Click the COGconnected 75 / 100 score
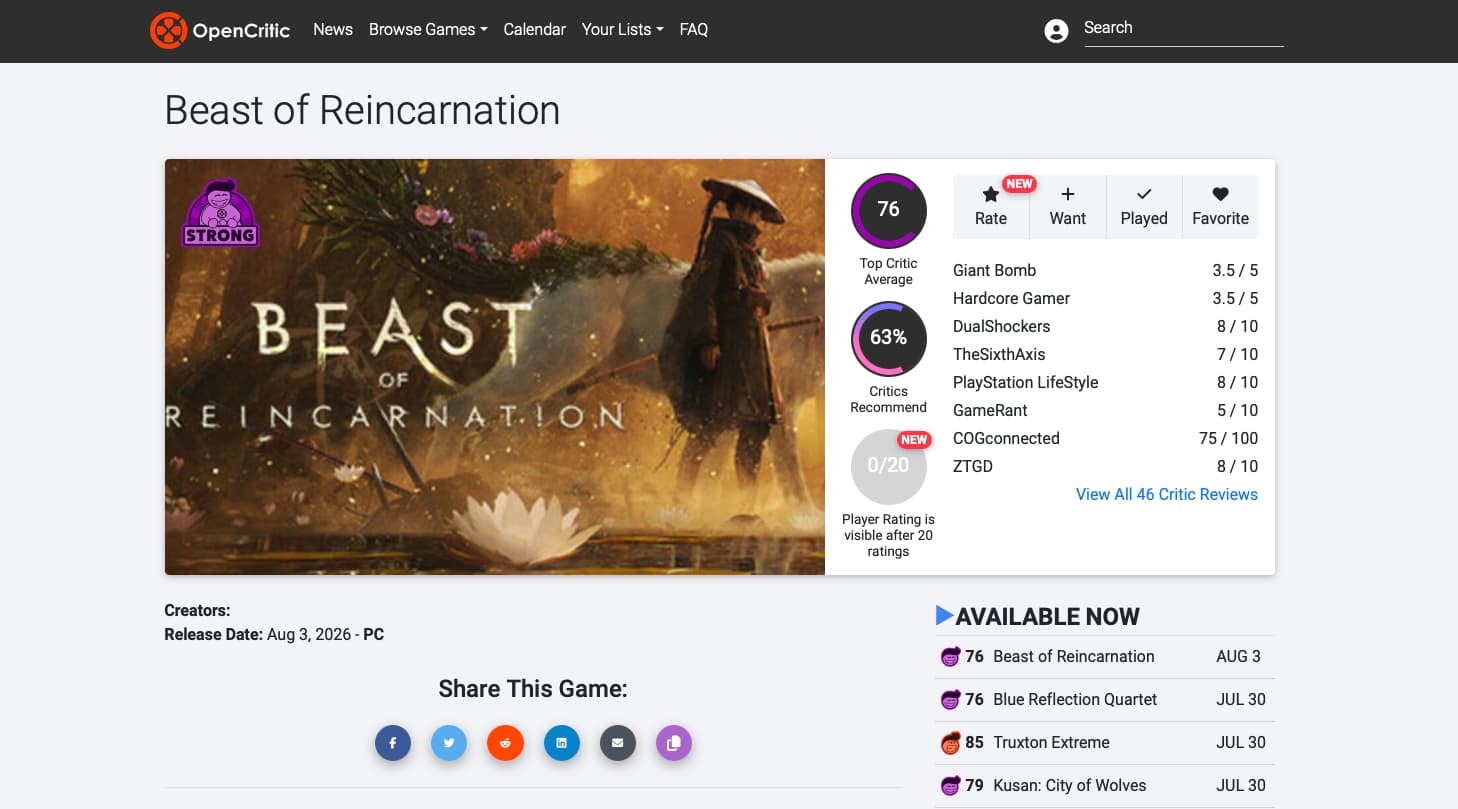The image size is (1458, 809). 1228,438
